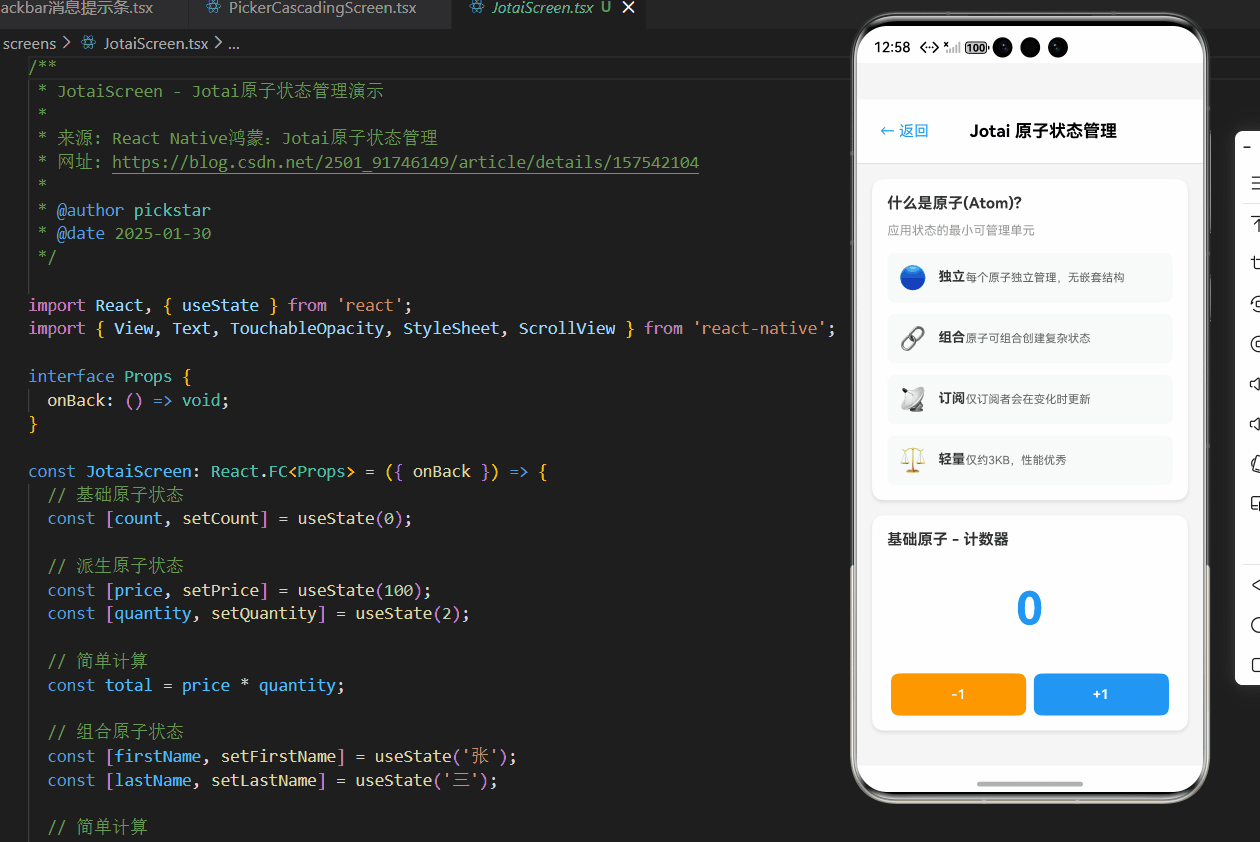
Task: Close the JotaiScreen.tsx tab
Action: point(629,8)
